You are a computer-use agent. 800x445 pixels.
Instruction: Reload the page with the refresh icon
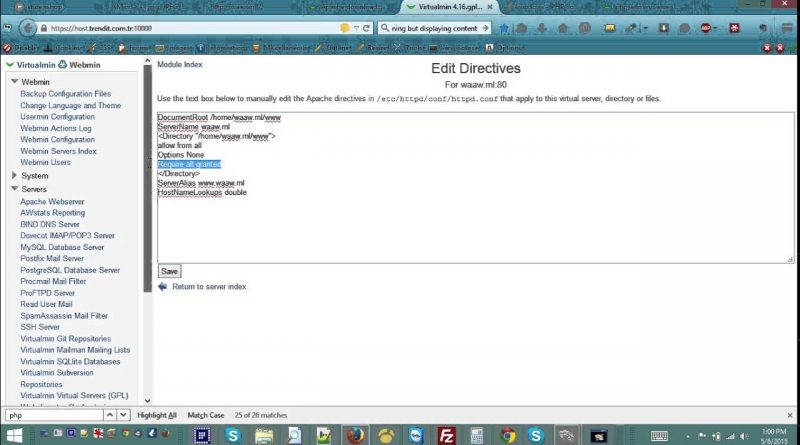366,28
